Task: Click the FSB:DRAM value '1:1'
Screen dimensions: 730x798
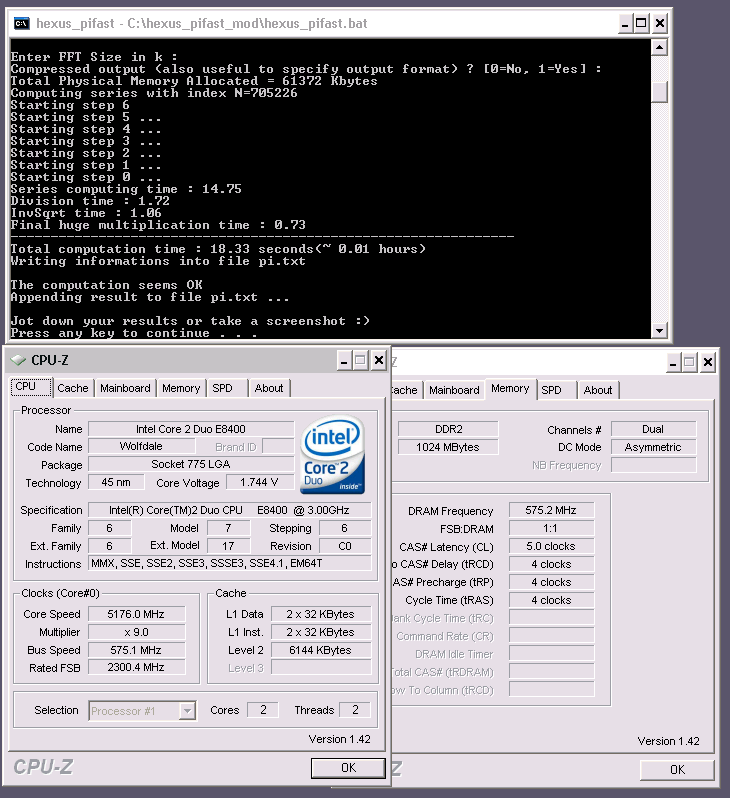Action: click(x=551, y=528)
